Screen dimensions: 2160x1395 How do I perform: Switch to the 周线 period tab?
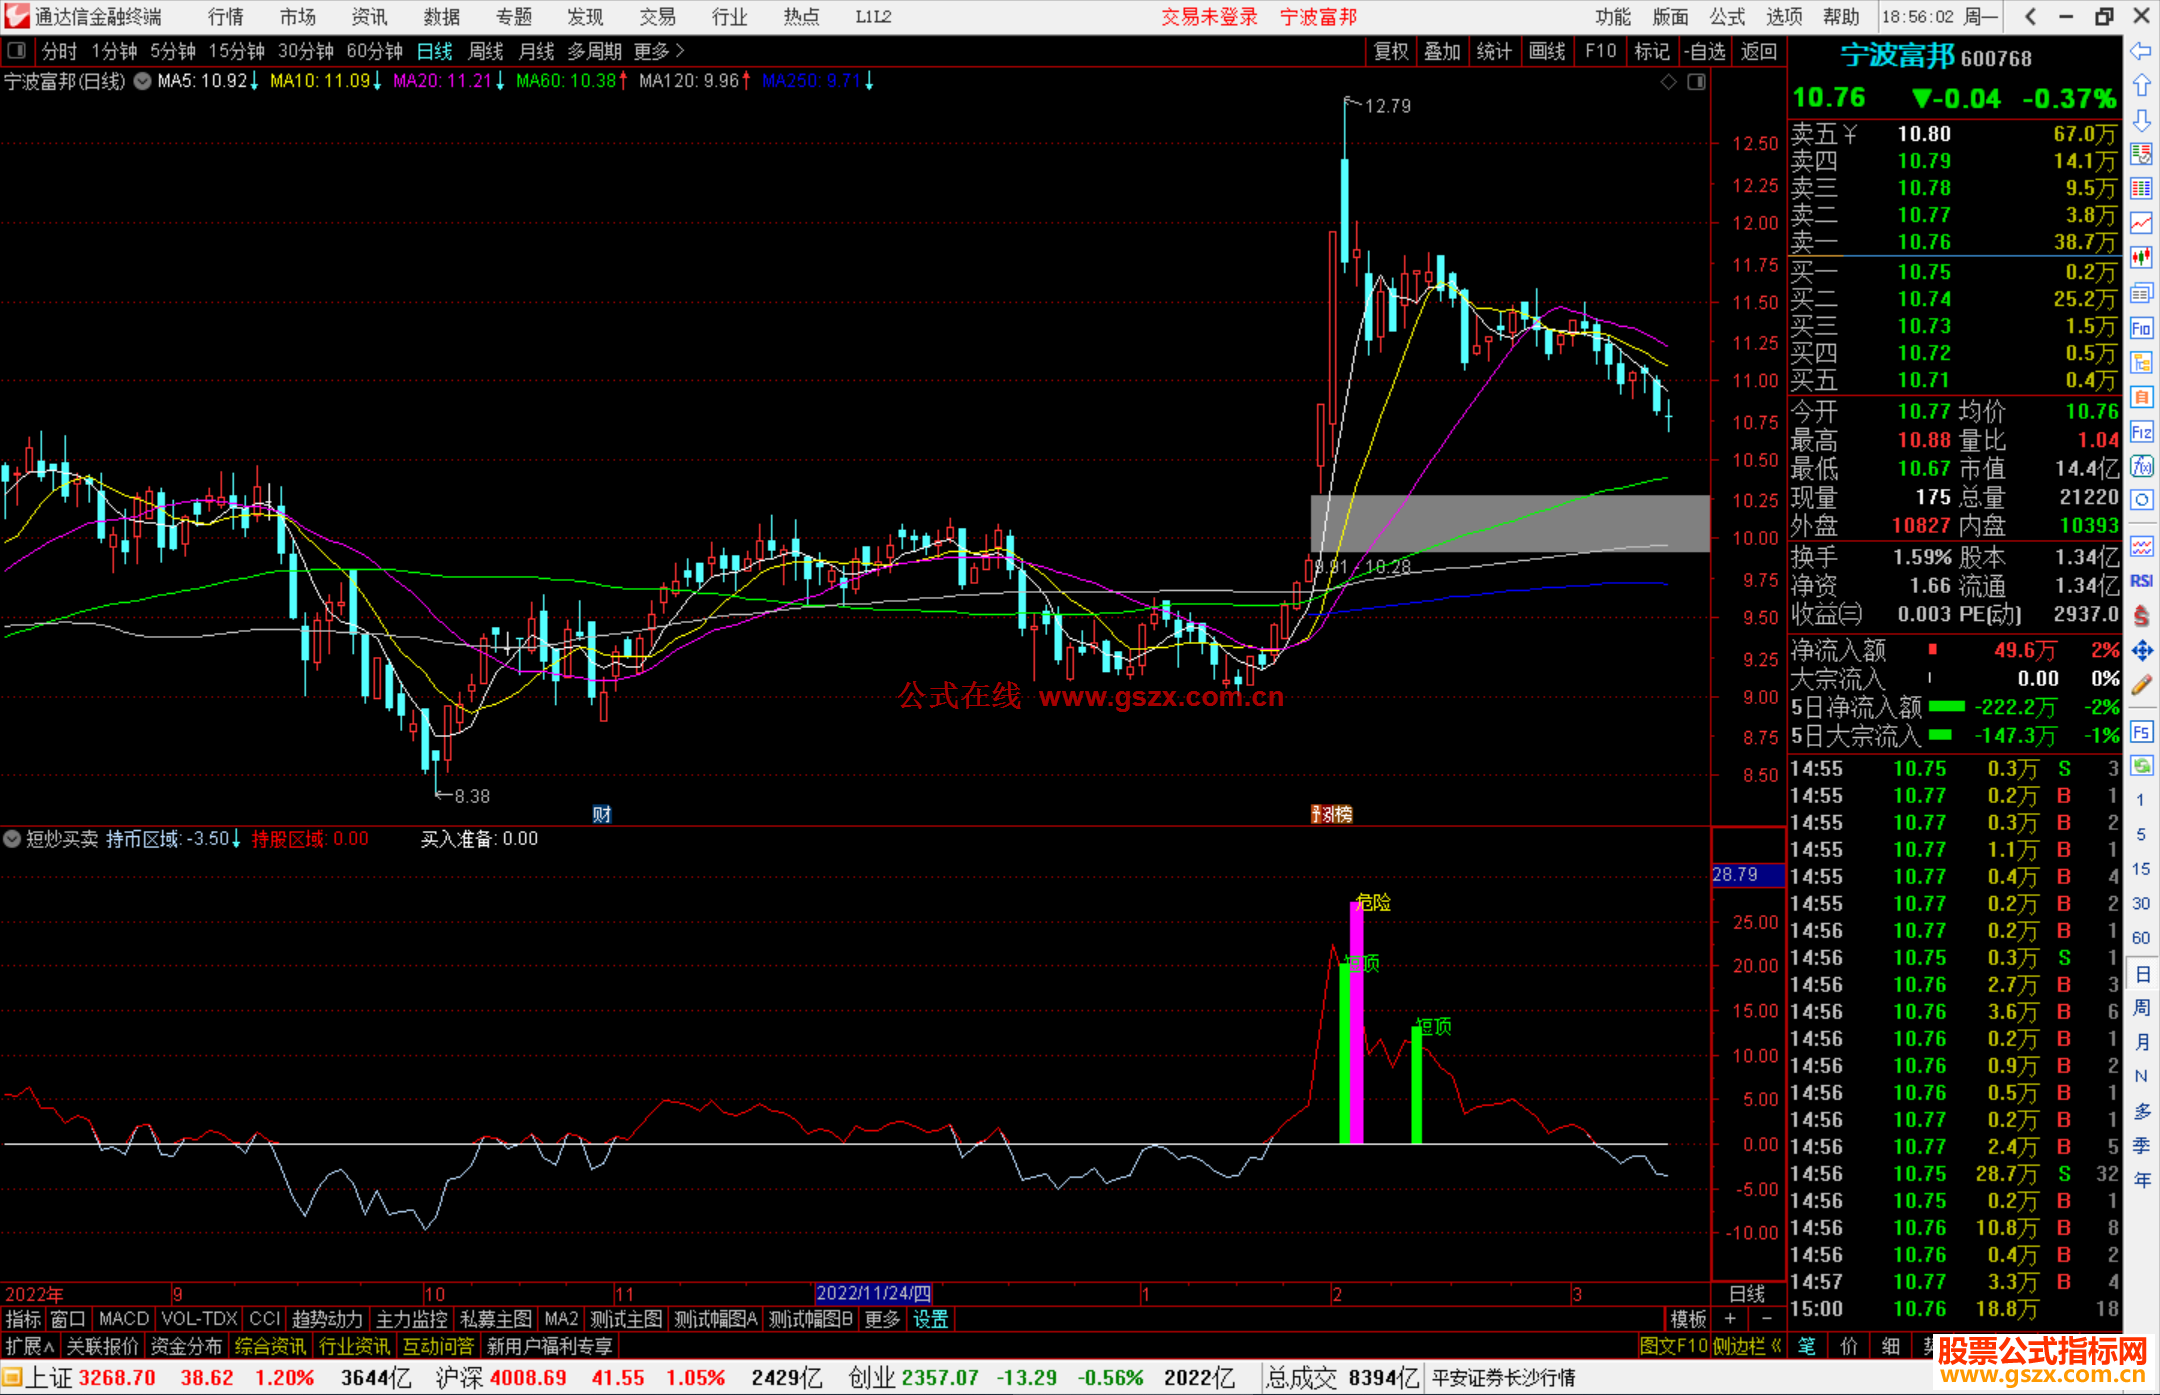point(485,51)
